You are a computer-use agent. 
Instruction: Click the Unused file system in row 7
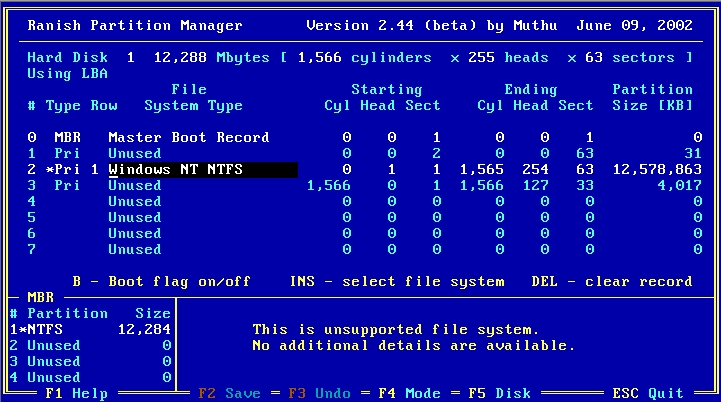tap(135, 250)
